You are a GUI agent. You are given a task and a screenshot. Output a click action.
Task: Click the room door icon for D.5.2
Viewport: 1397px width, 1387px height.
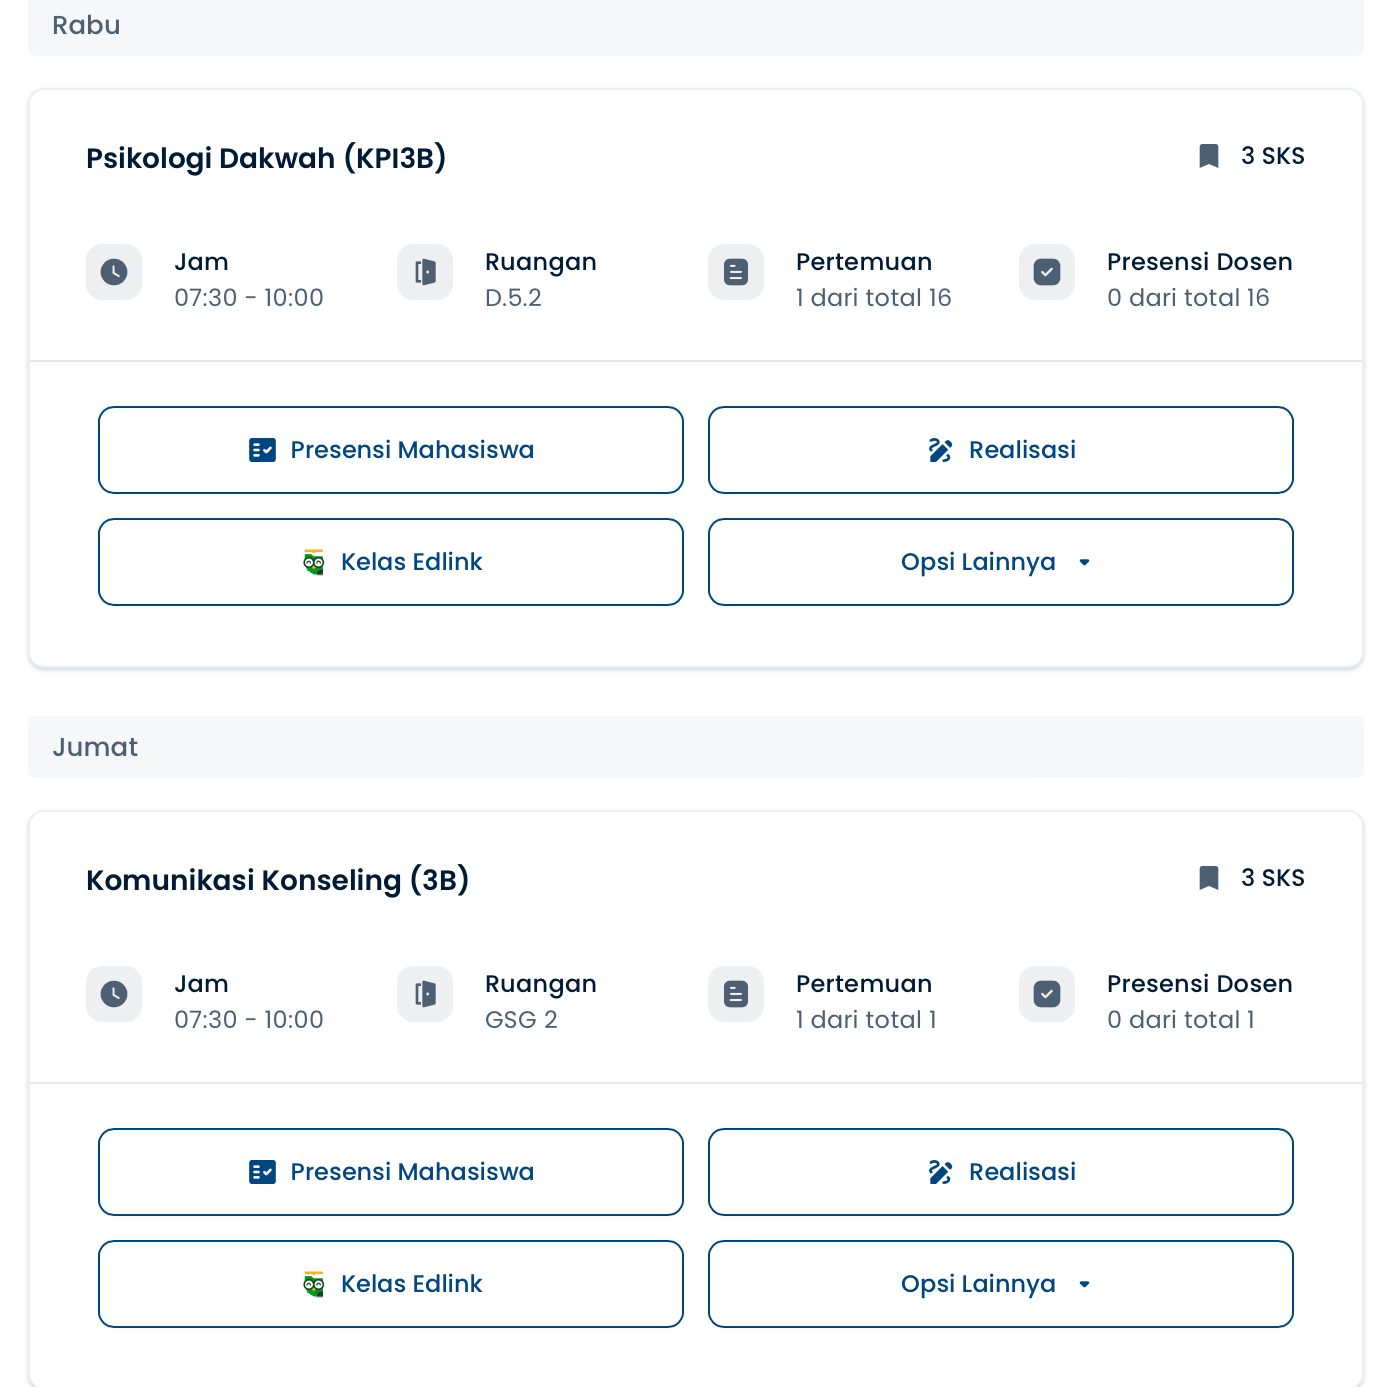point(425,272)
